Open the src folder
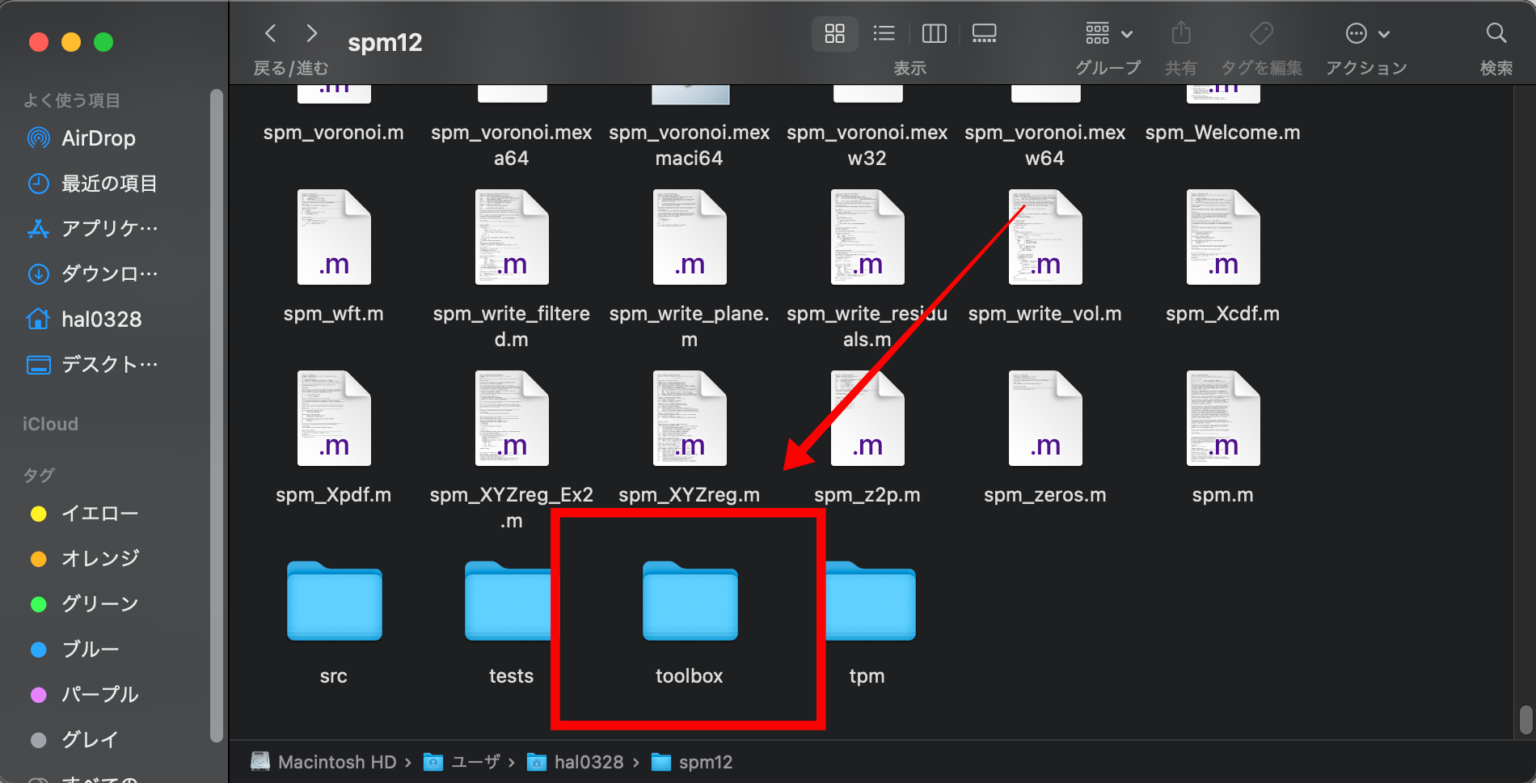The height and width of the screenshot is (783, 1536). pyautogui.click(x=334, y=602)
